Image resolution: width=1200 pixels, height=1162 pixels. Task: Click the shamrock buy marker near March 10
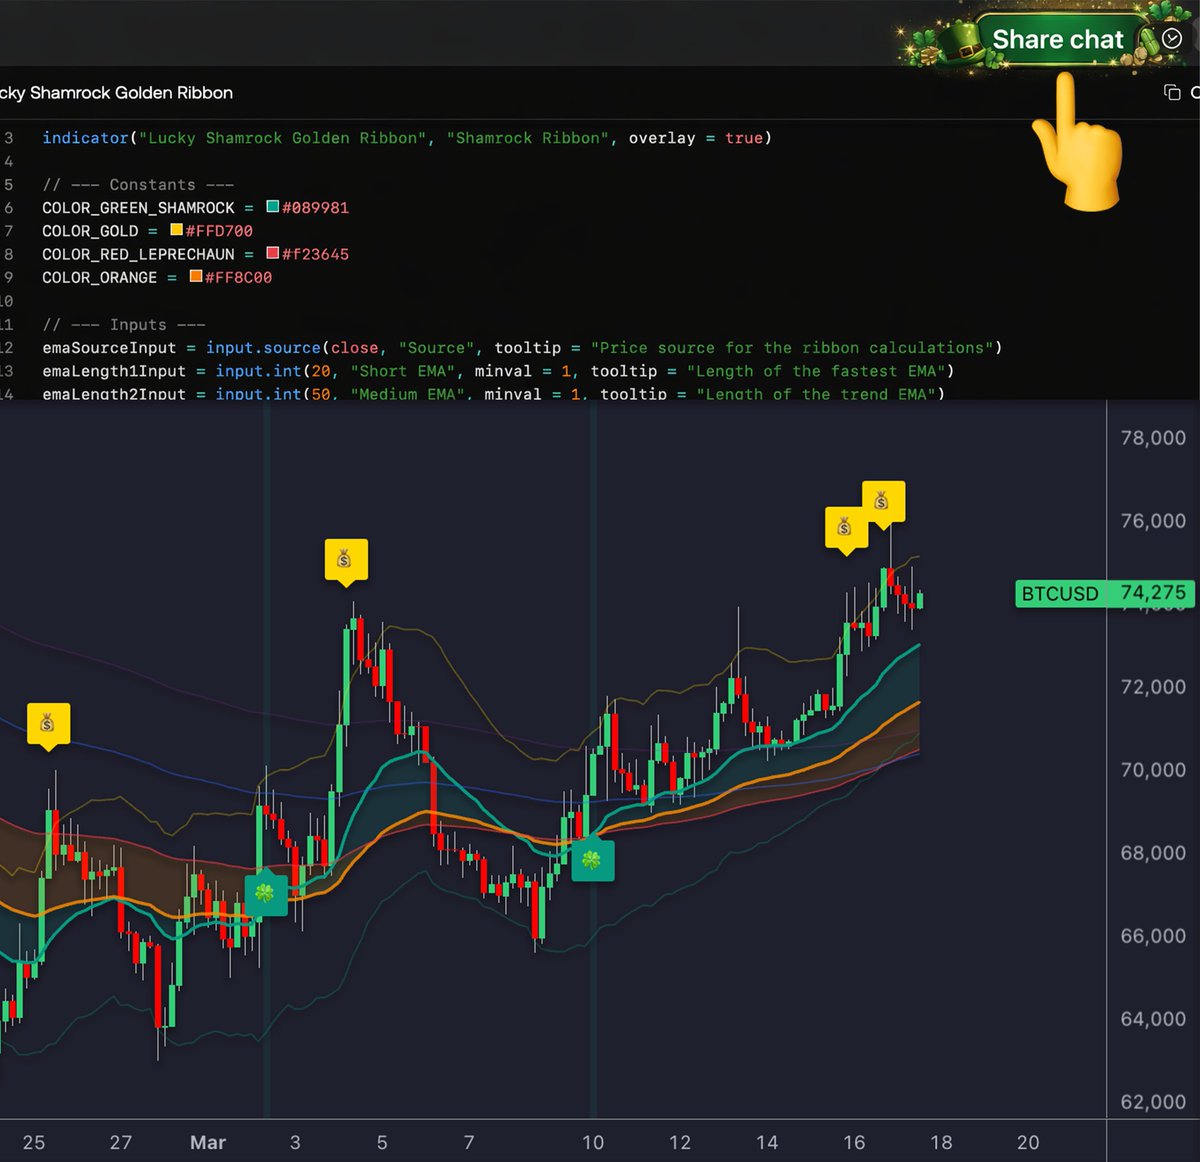(594, 858)
